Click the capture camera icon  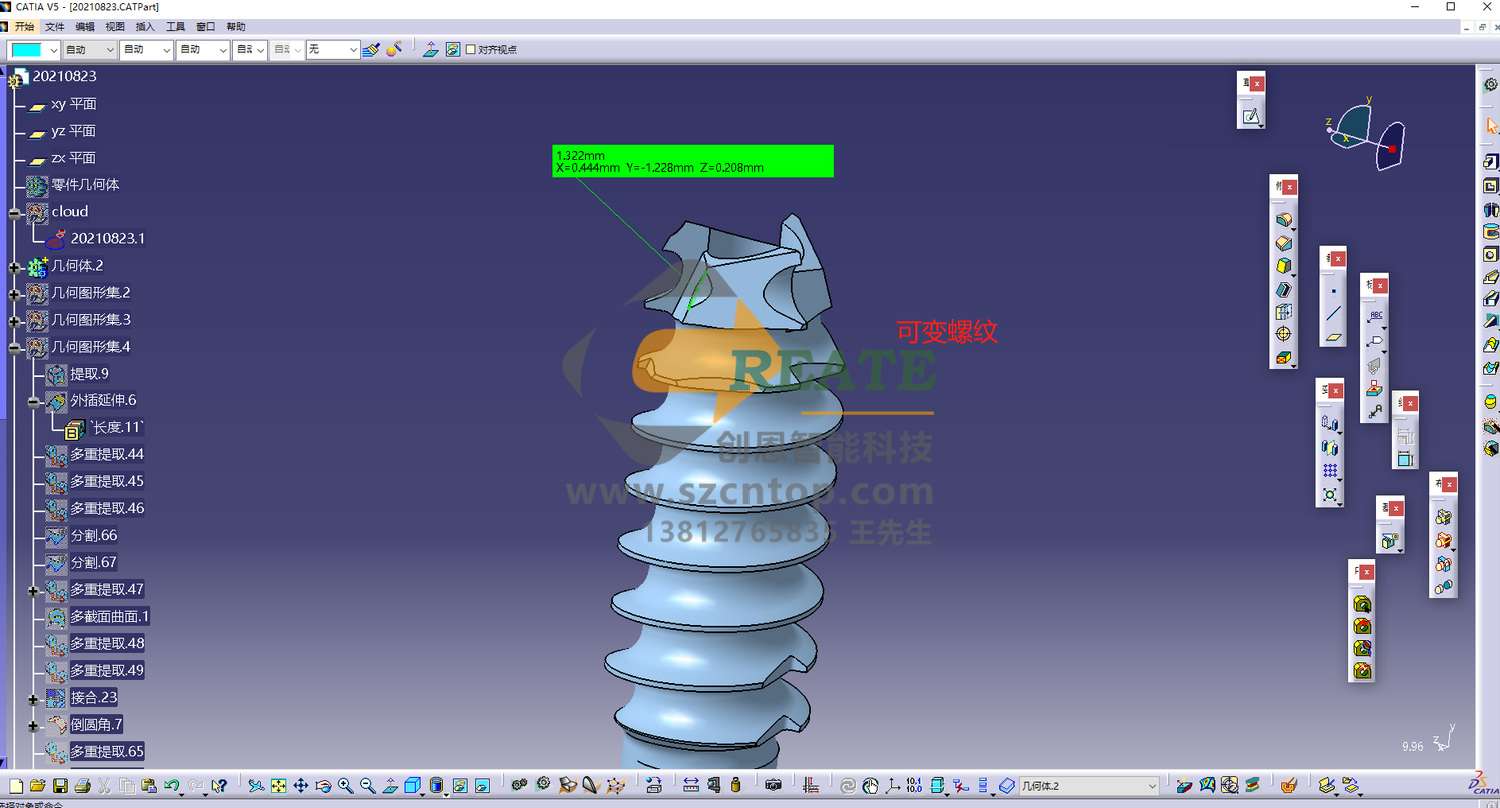click(773, 786)
